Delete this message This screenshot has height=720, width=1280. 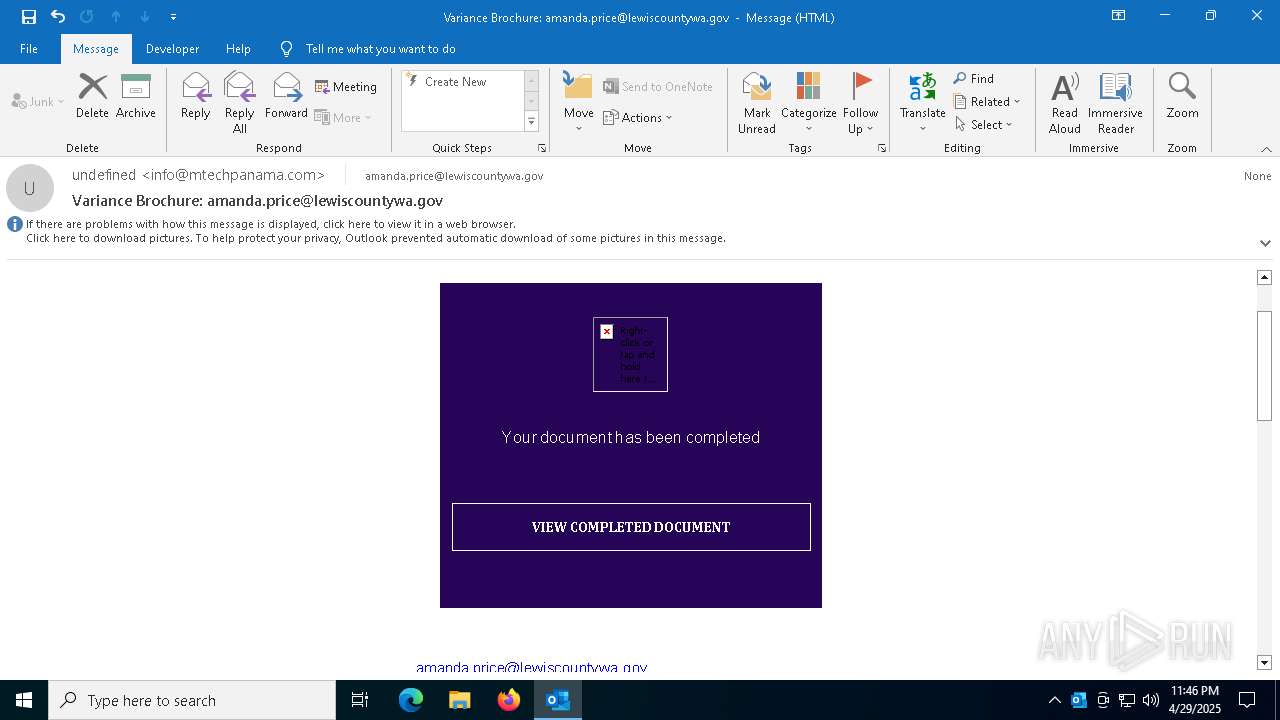point(92,97)
